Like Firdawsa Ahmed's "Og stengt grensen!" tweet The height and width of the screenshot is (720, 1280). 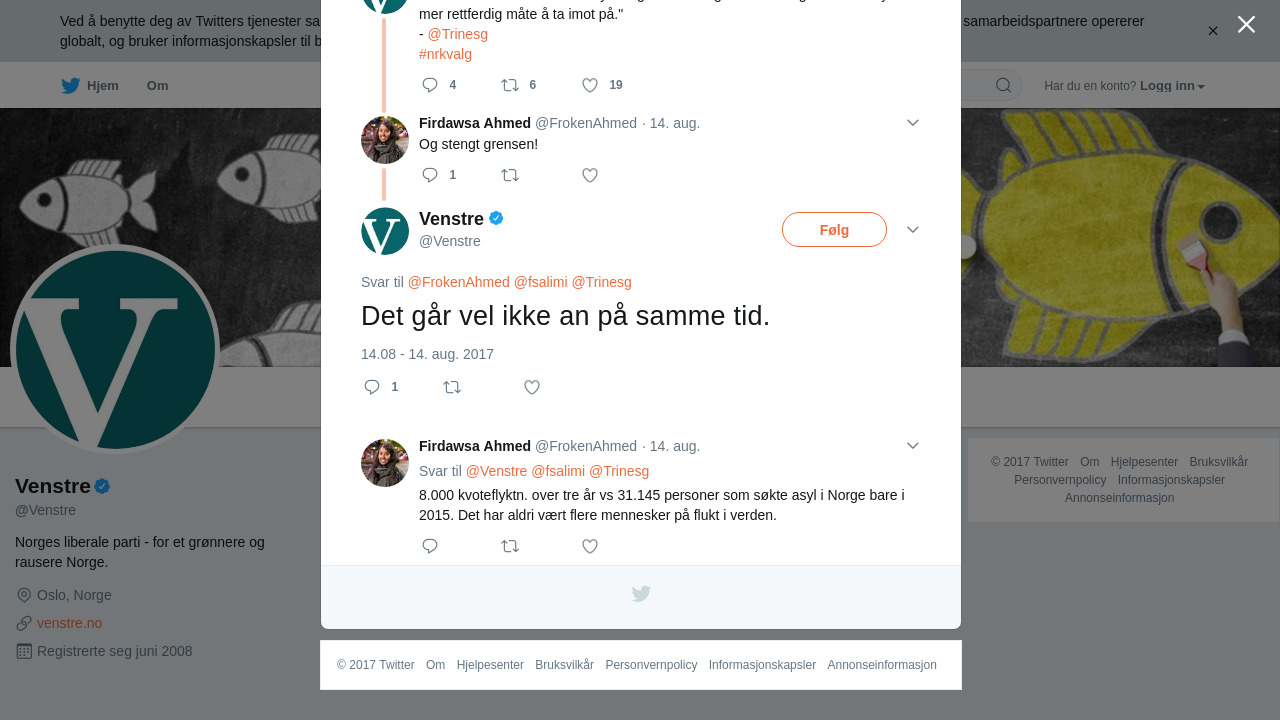pyautogui.click(x=590, y=175)
